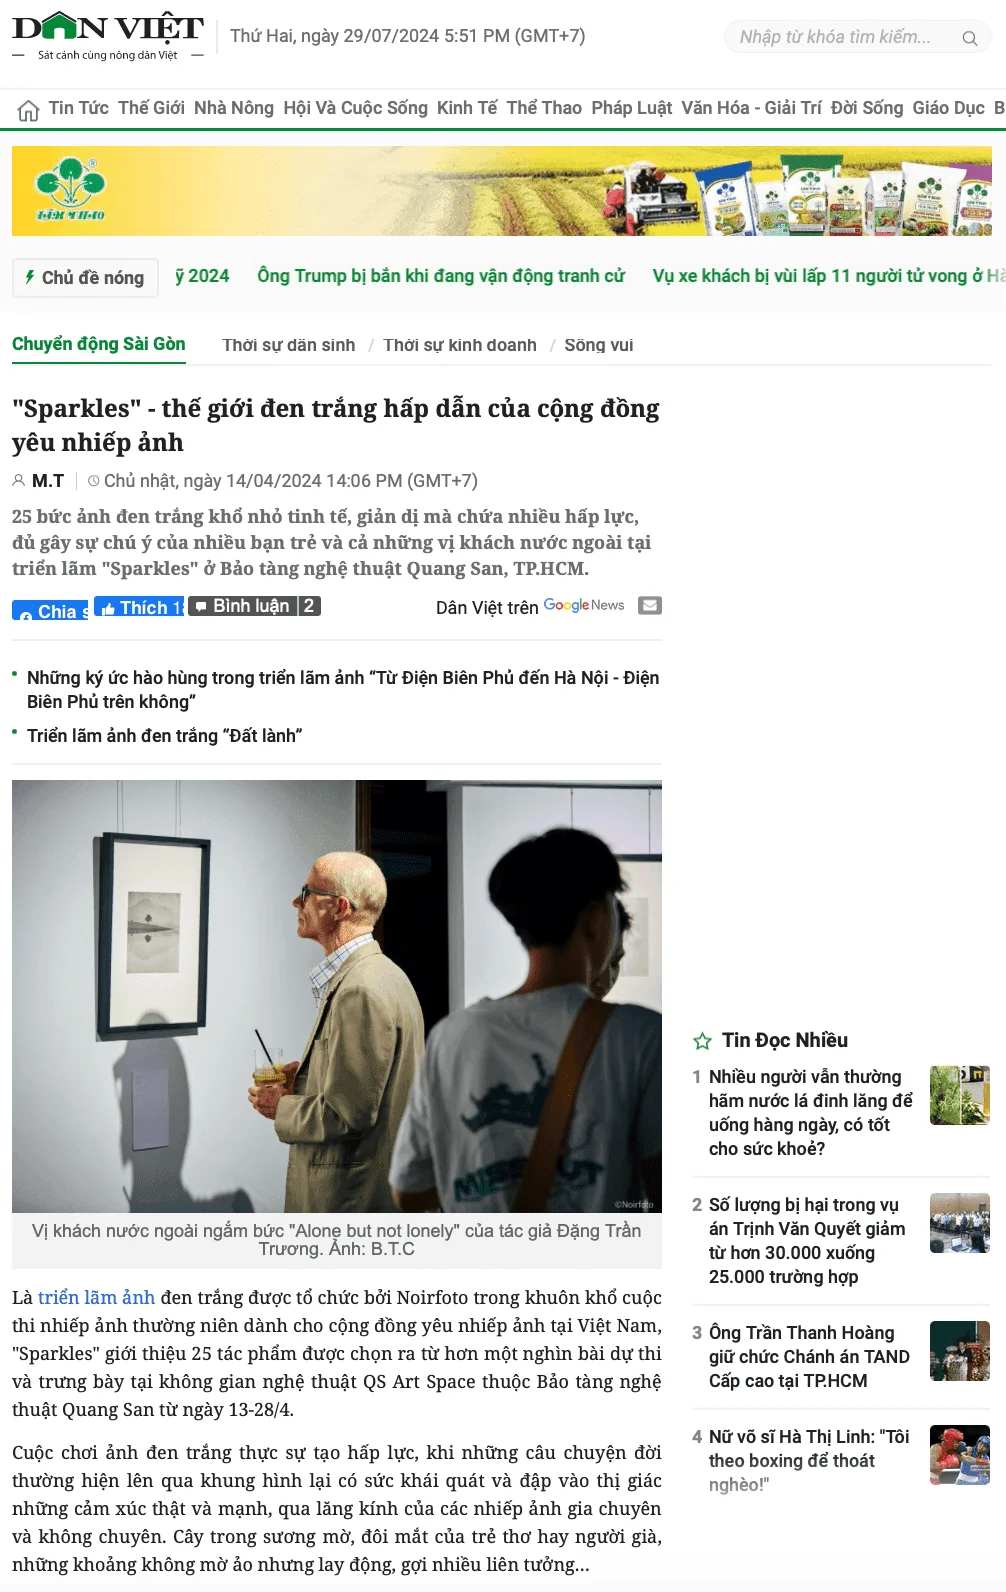Click the home icon in navigation bar
Viewport: 1006px width, 1592px height.
coord(29,109)
